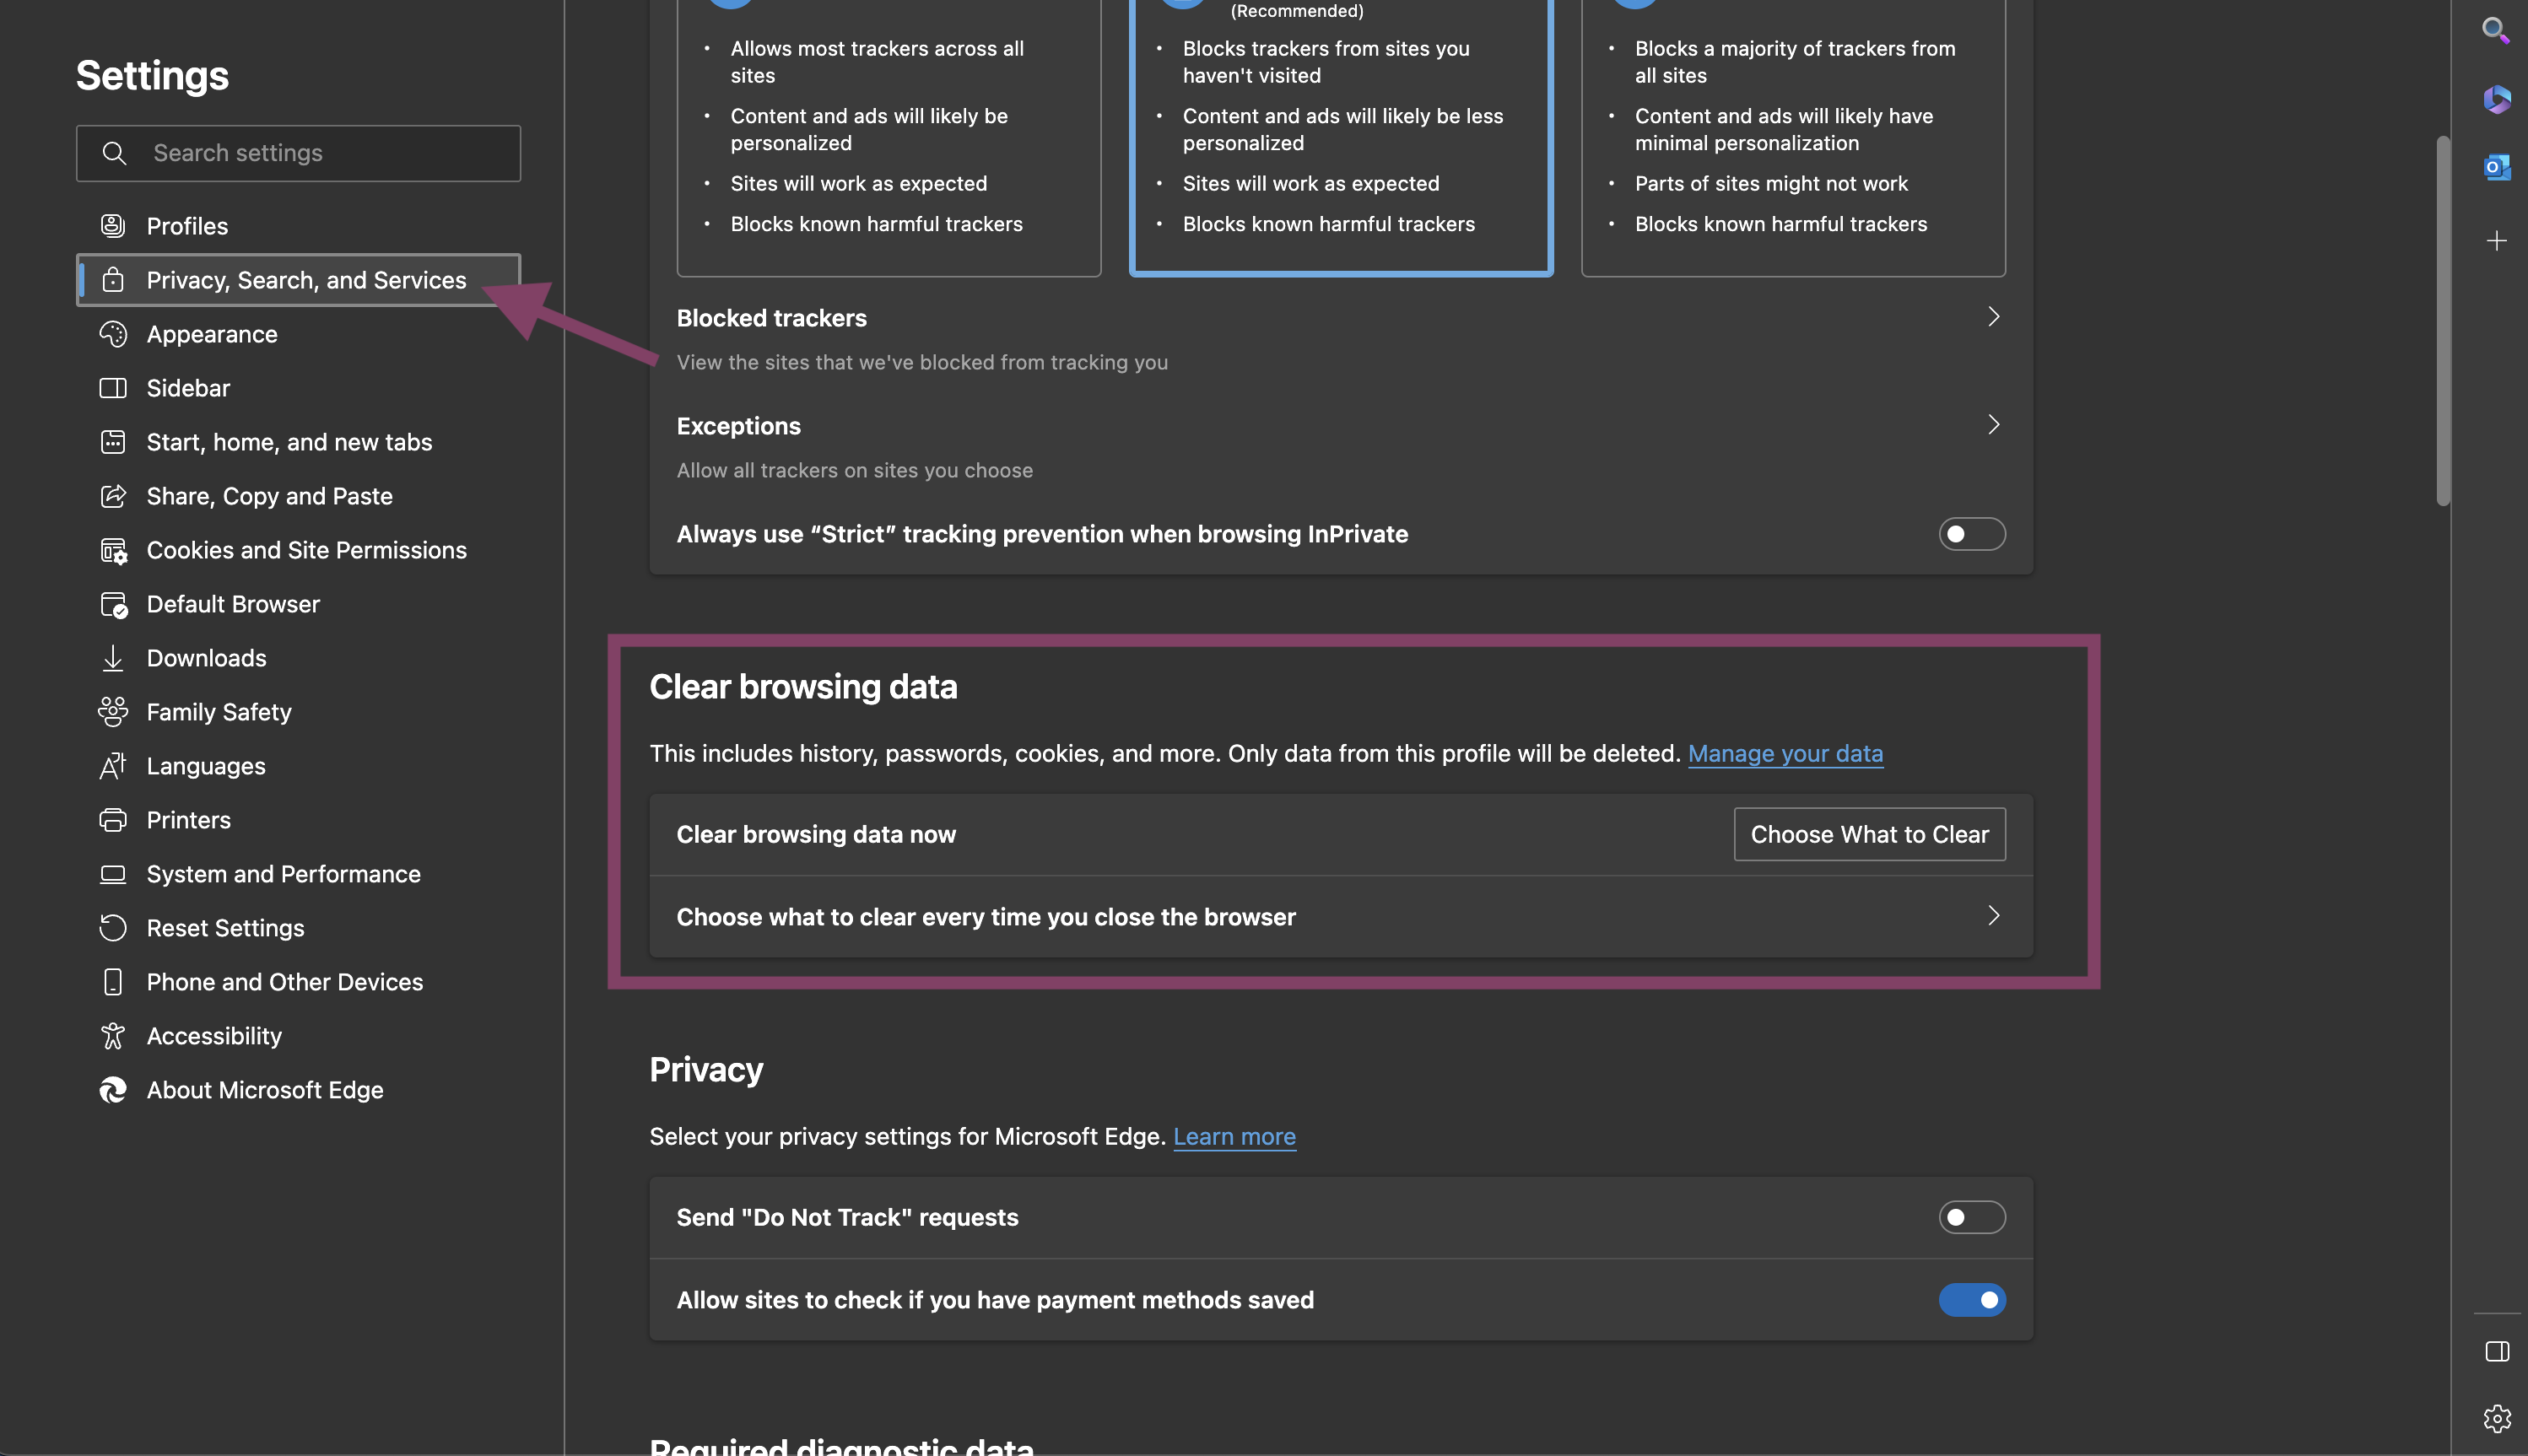
Task: Go to Appearance settings
Action: [x=298, y=334]
